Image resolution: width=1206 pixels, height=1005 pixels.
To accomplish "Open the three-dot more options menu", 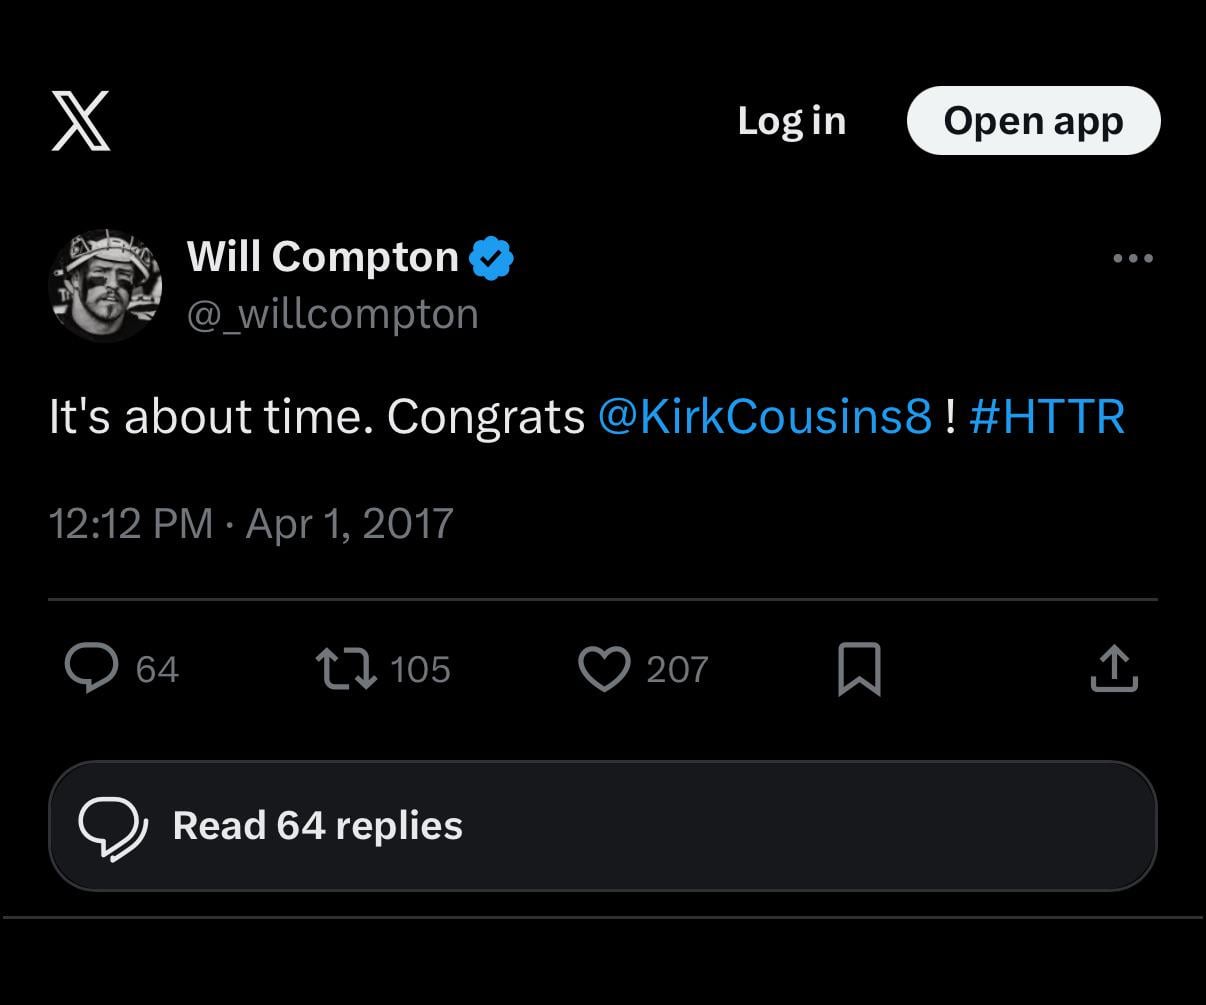I will point(1131,257).
